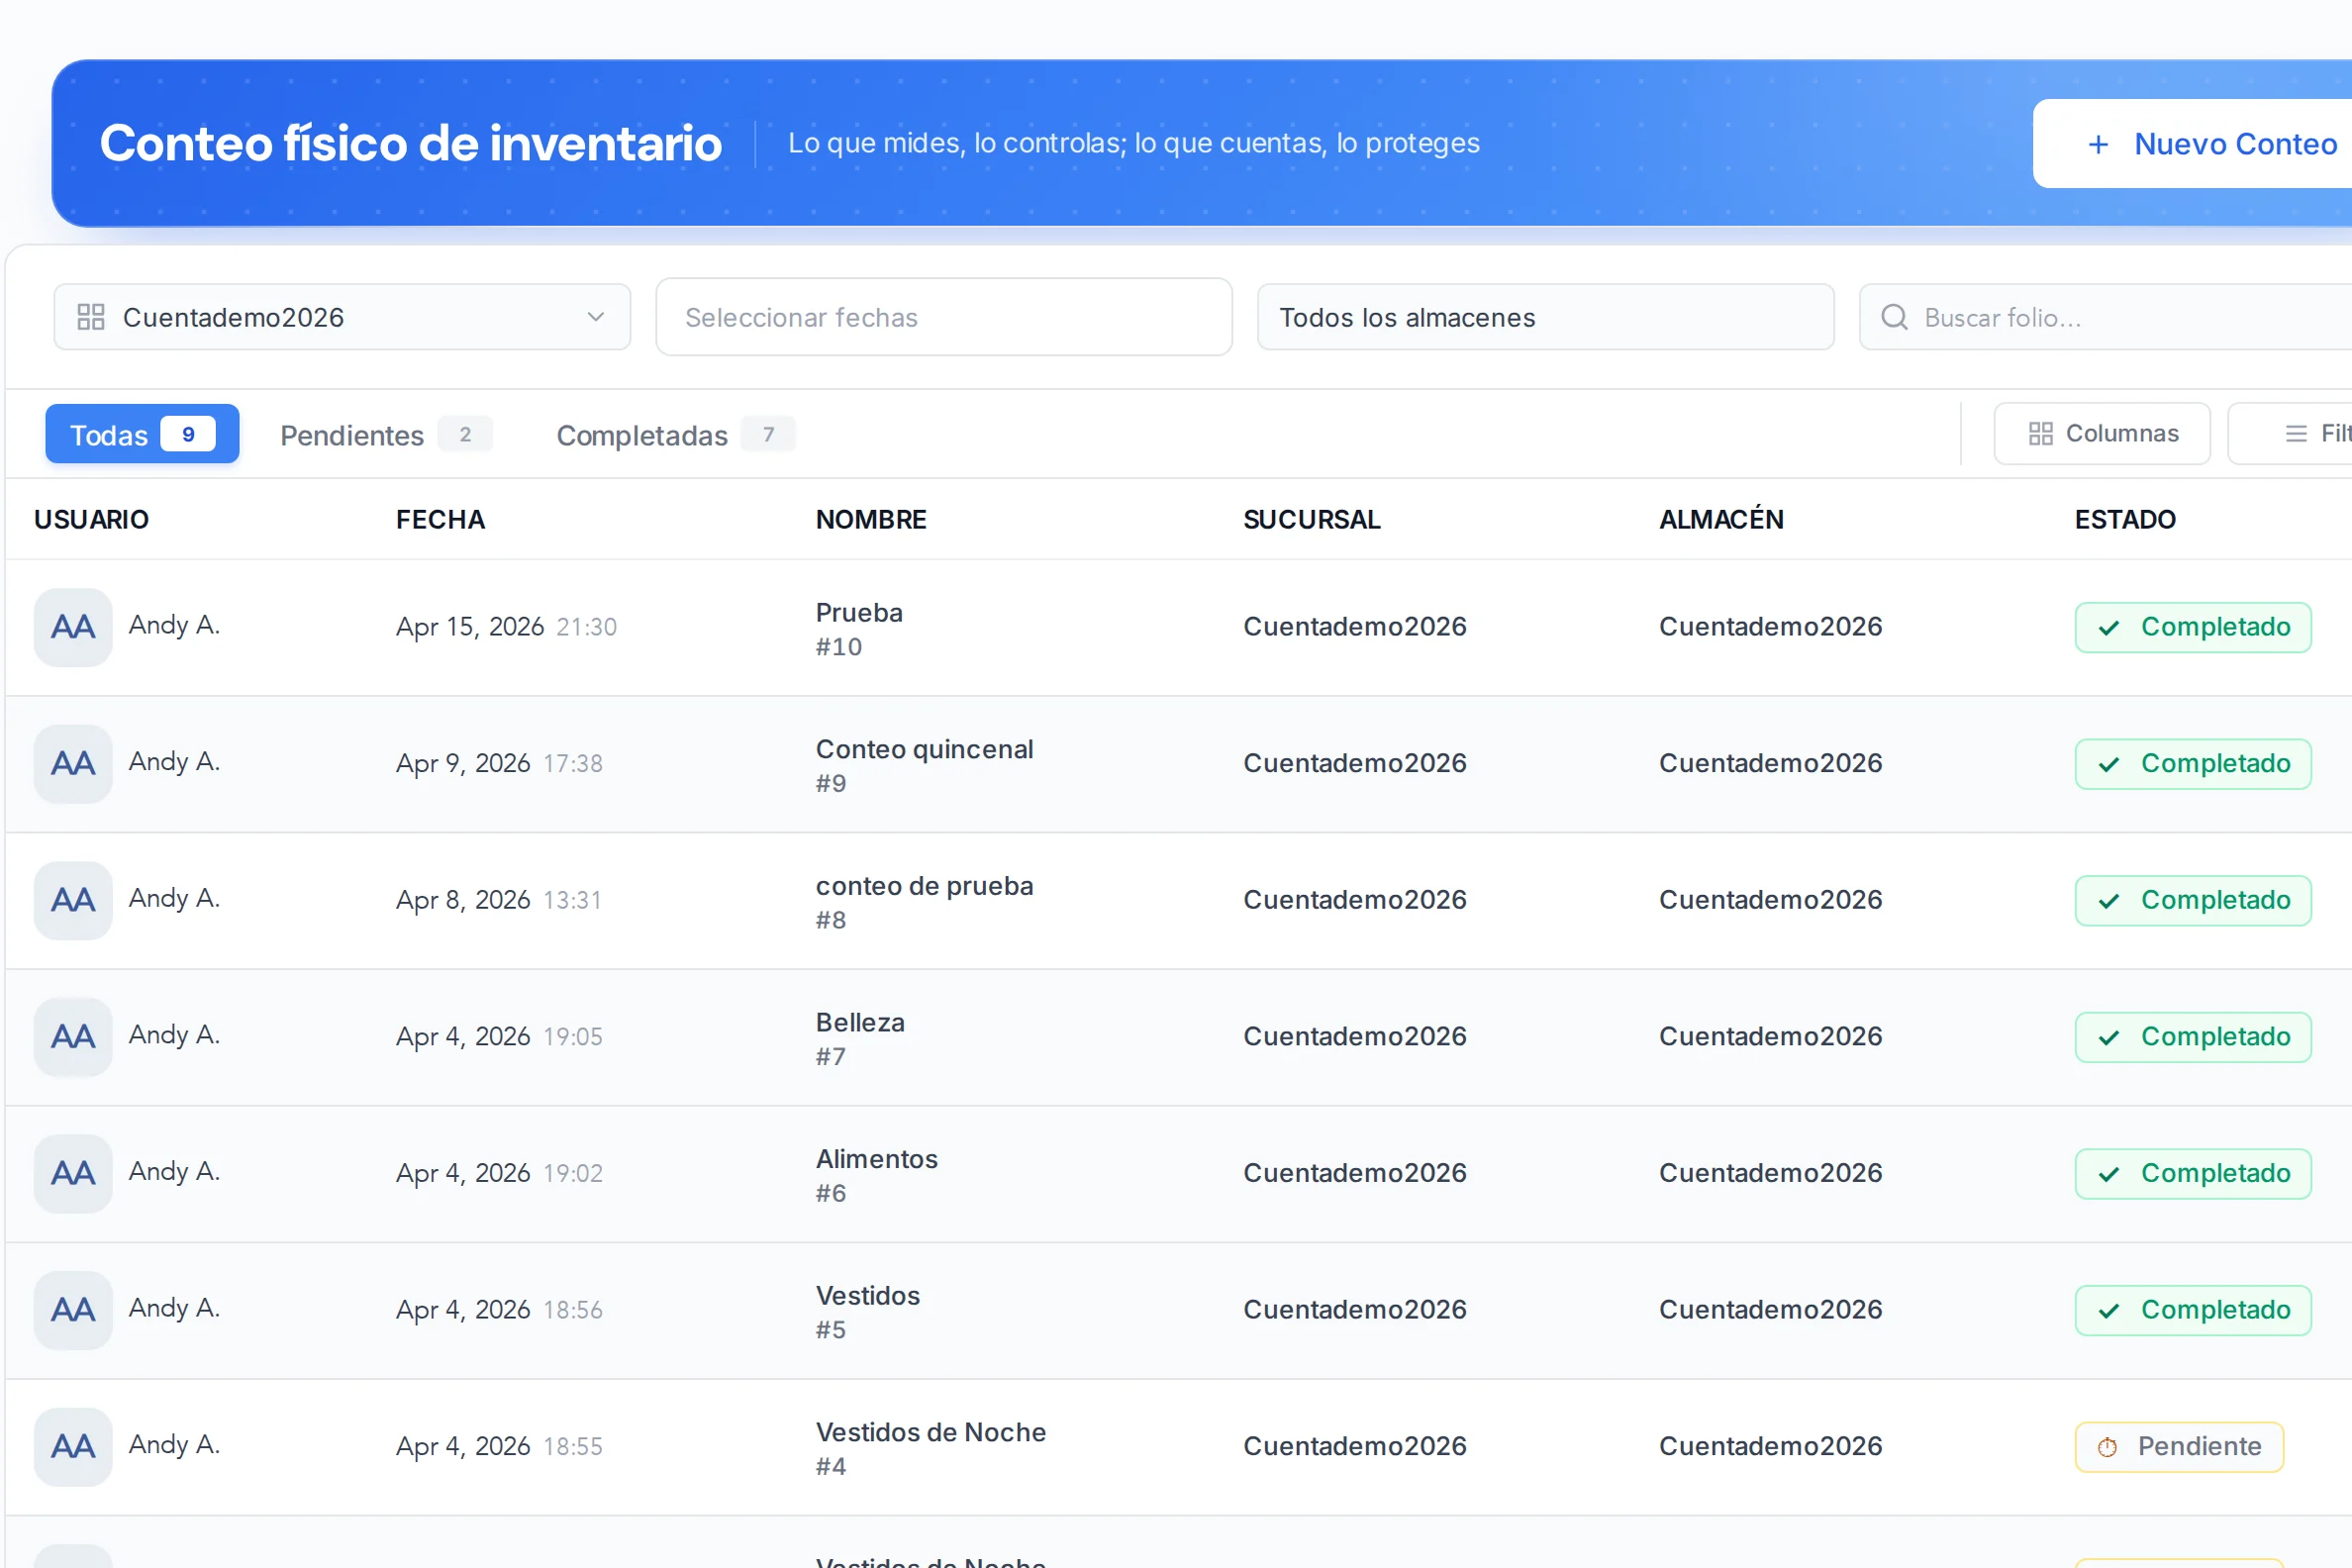Open the Todos los almacenes selector

coord(1545,317)
